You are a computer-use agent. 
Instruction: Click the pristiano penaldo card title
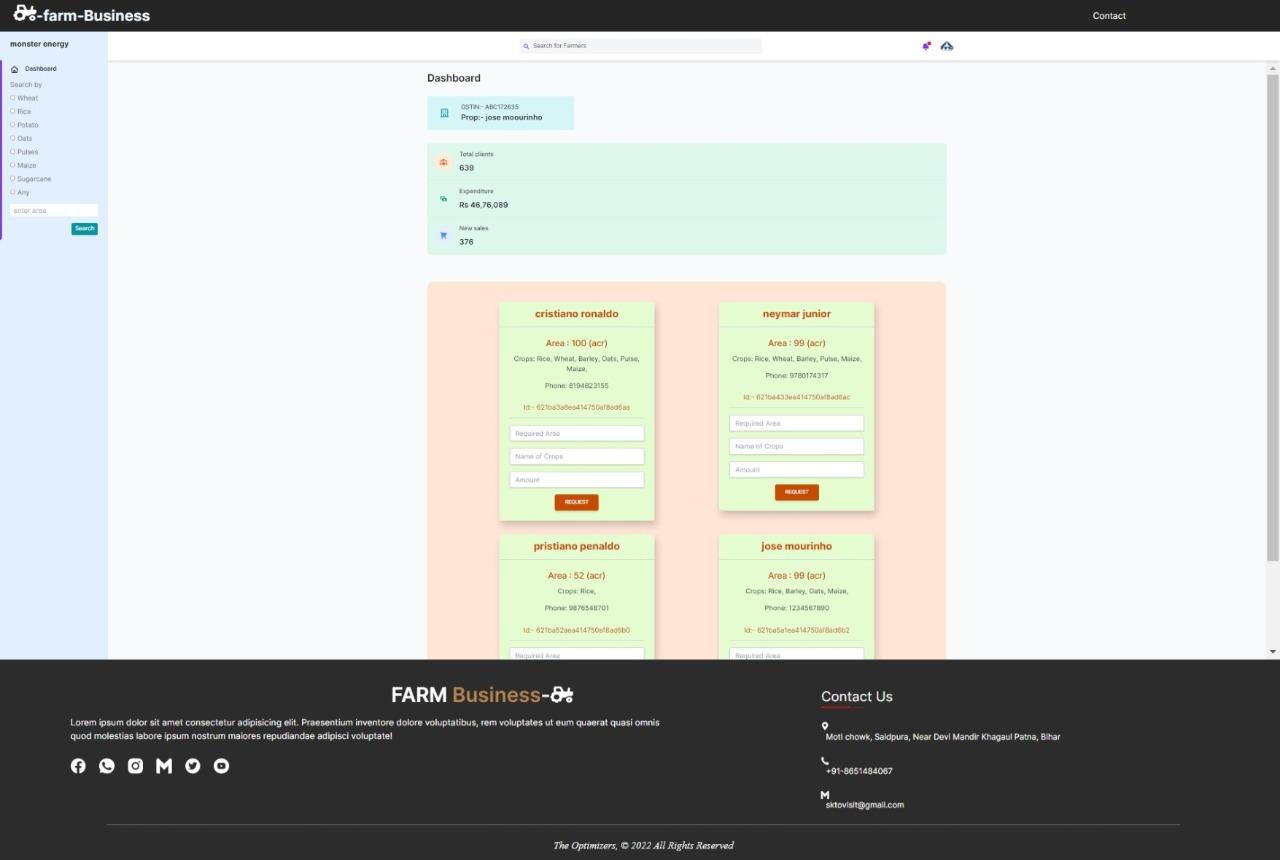click(577, 547)
